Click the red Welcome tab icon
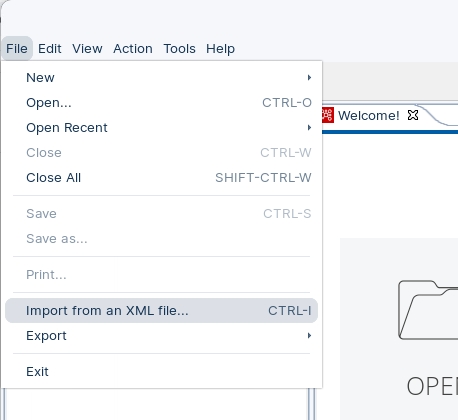This screenshot has width=458, height=420. pyautogui.click(x=328, y=115)
